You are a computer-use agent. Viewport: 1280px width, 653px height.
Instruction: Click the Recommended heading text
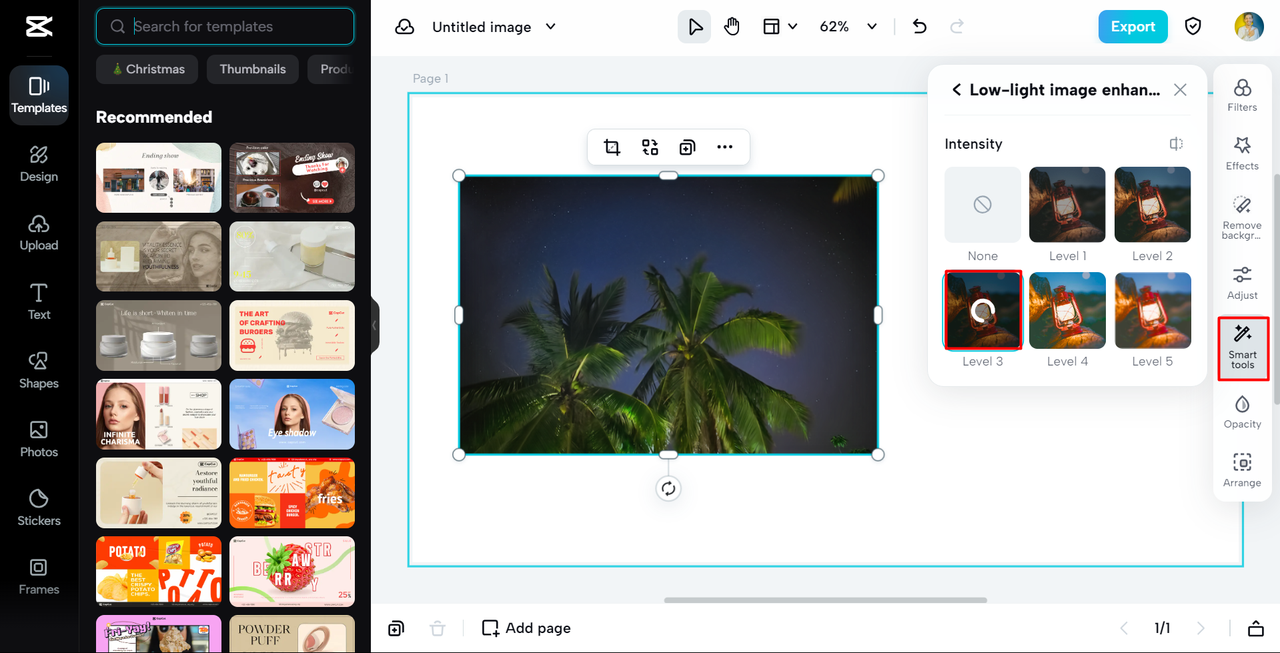click(154, 117)
